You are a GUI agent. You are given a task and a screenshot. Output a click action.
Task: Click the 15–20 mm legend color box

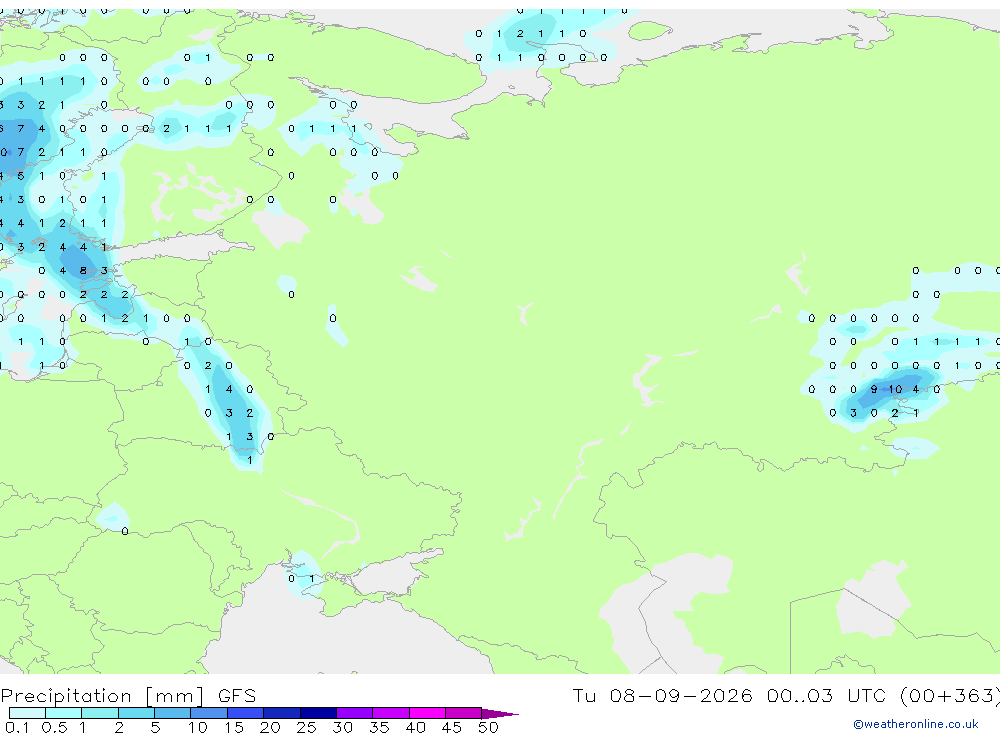point(246,713)
